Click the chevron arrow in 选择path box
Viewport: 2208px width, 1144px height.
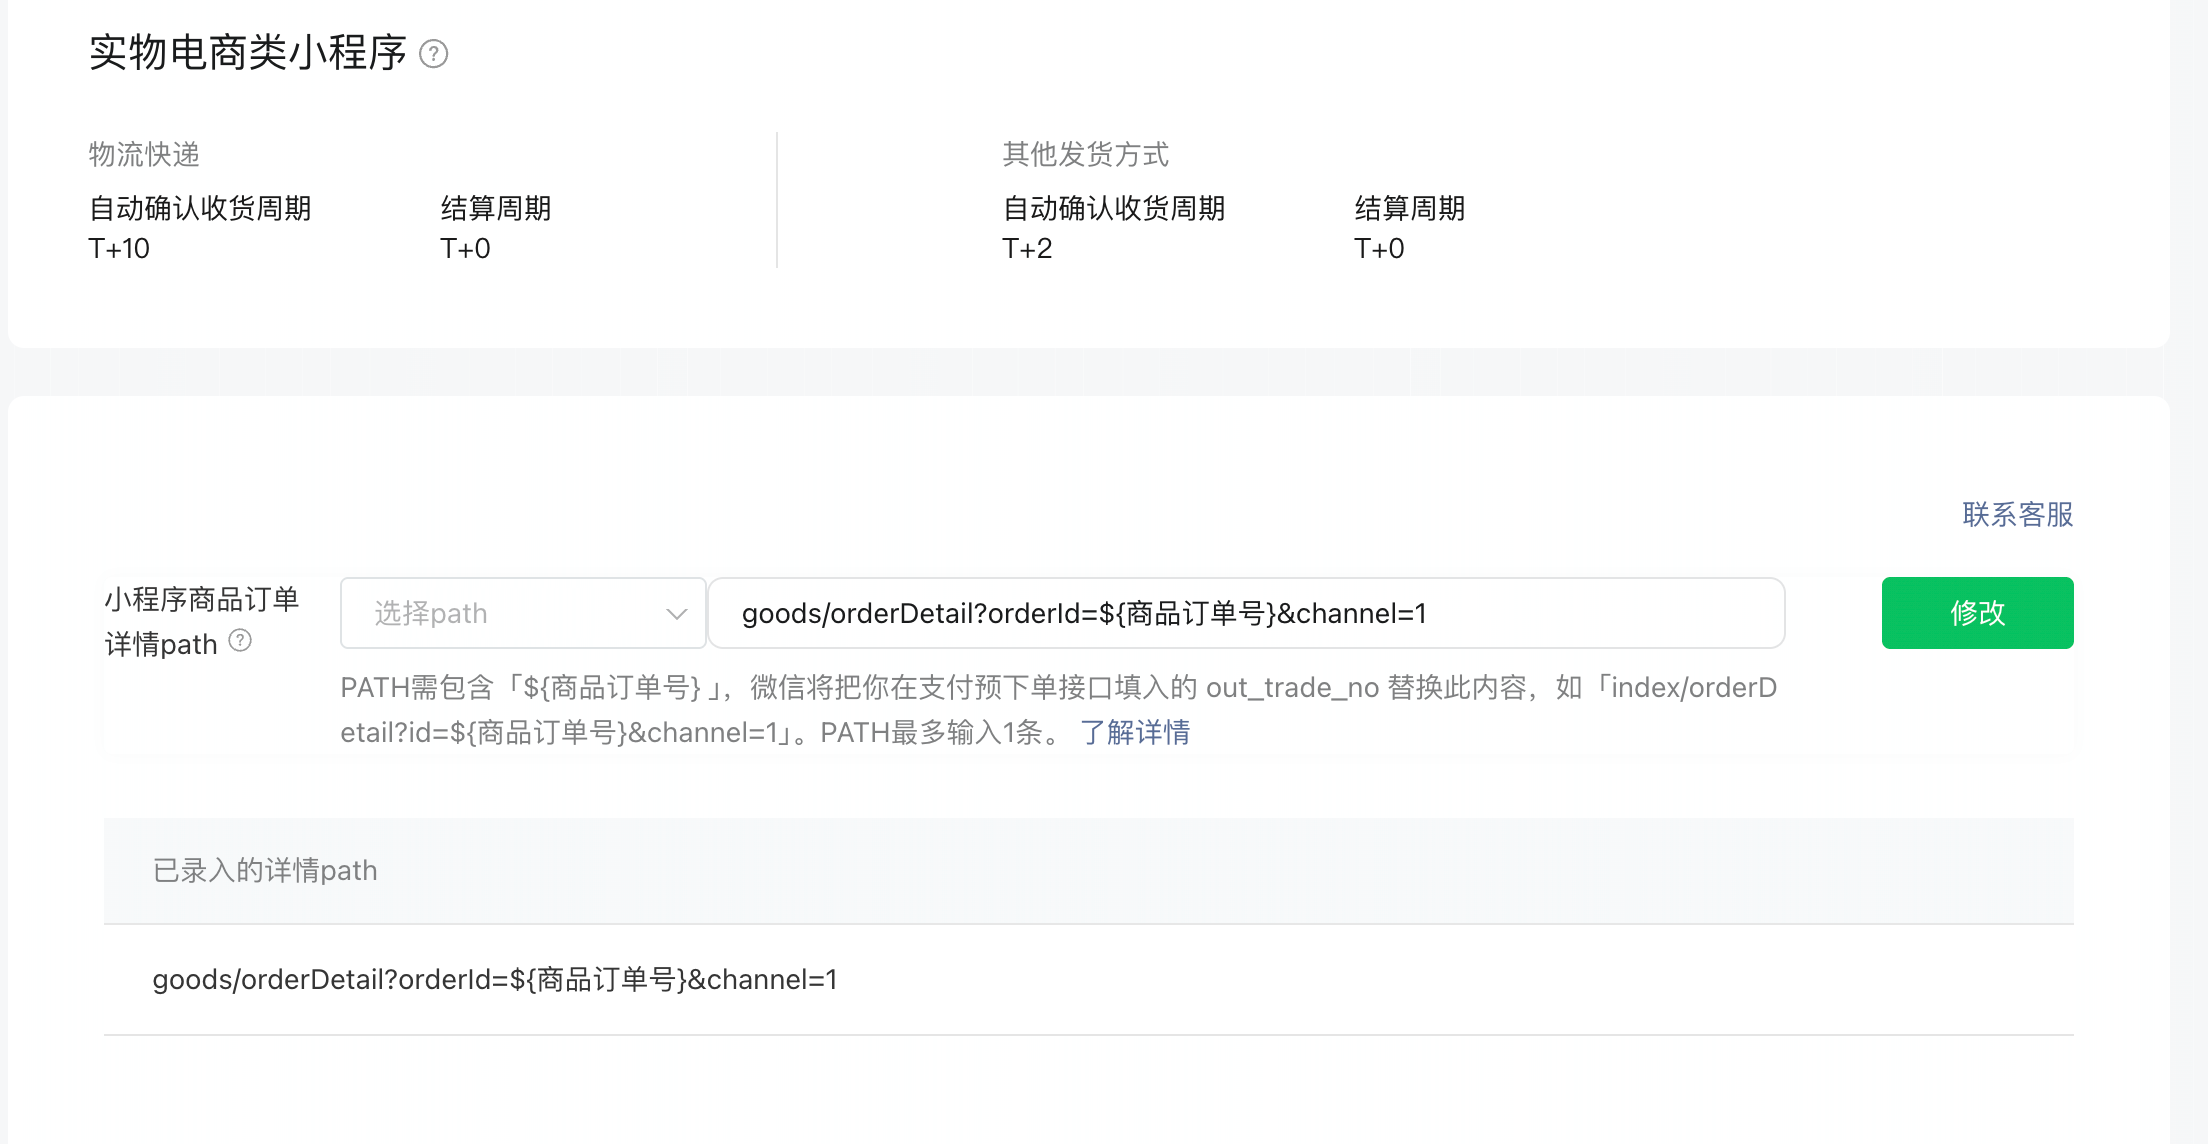click(x=677, y=613)
